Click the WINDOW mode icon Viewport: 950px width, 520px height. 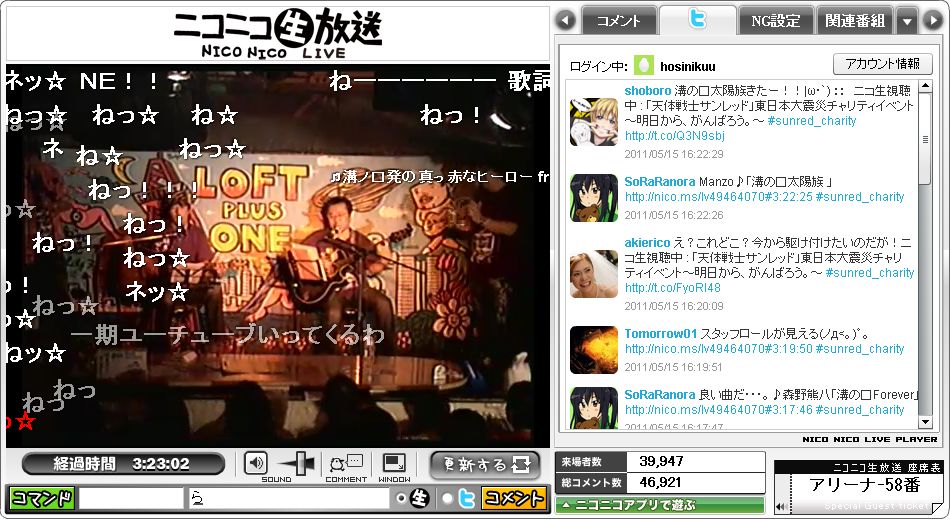click(394, 464)
